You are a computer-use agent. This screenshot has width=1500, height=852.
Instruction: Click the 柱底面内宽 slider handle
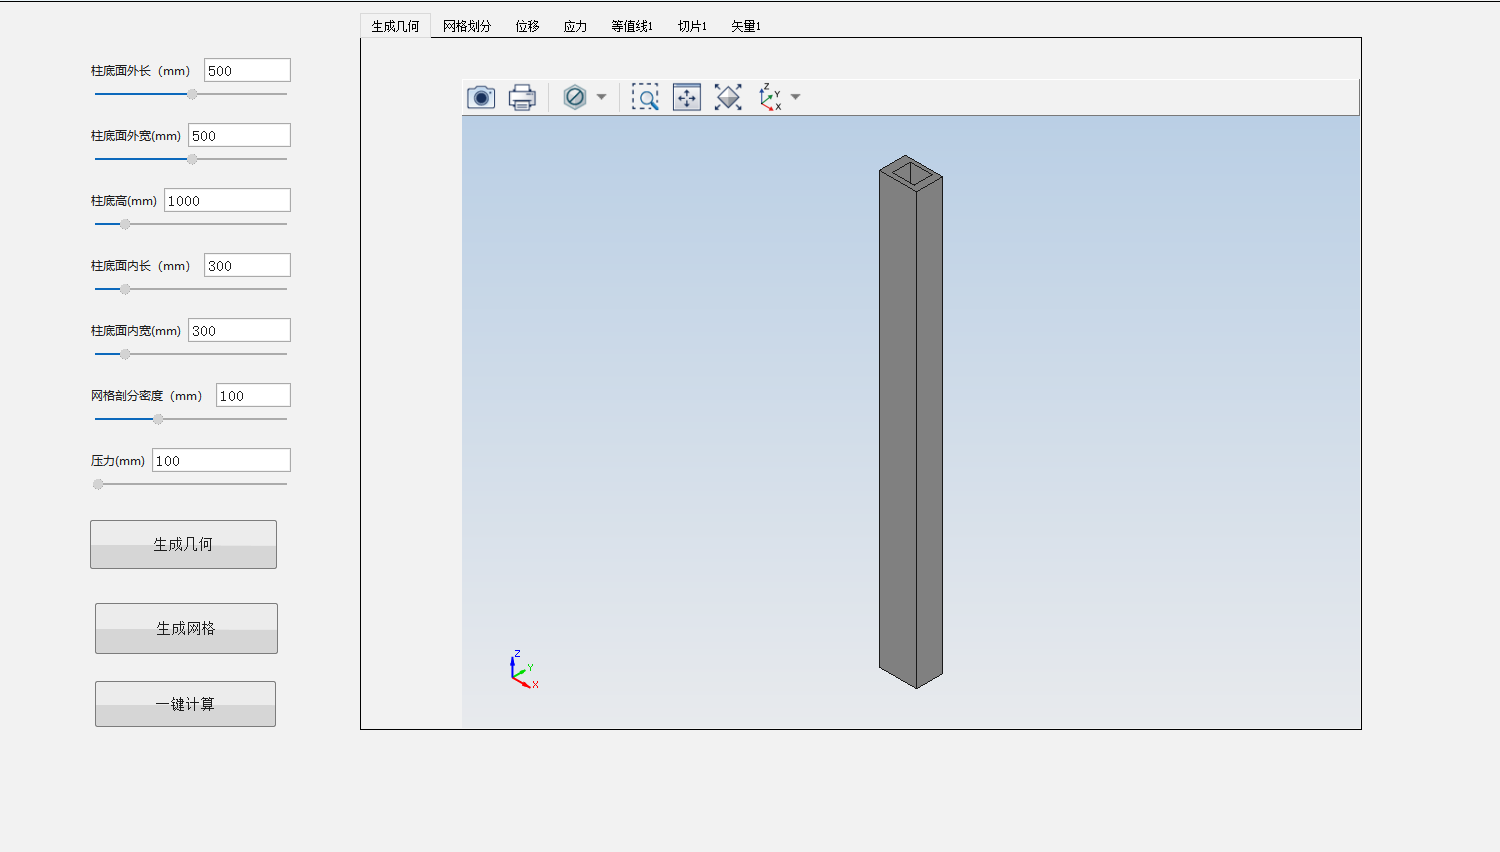pyautogui.click(x=125, y=354)
